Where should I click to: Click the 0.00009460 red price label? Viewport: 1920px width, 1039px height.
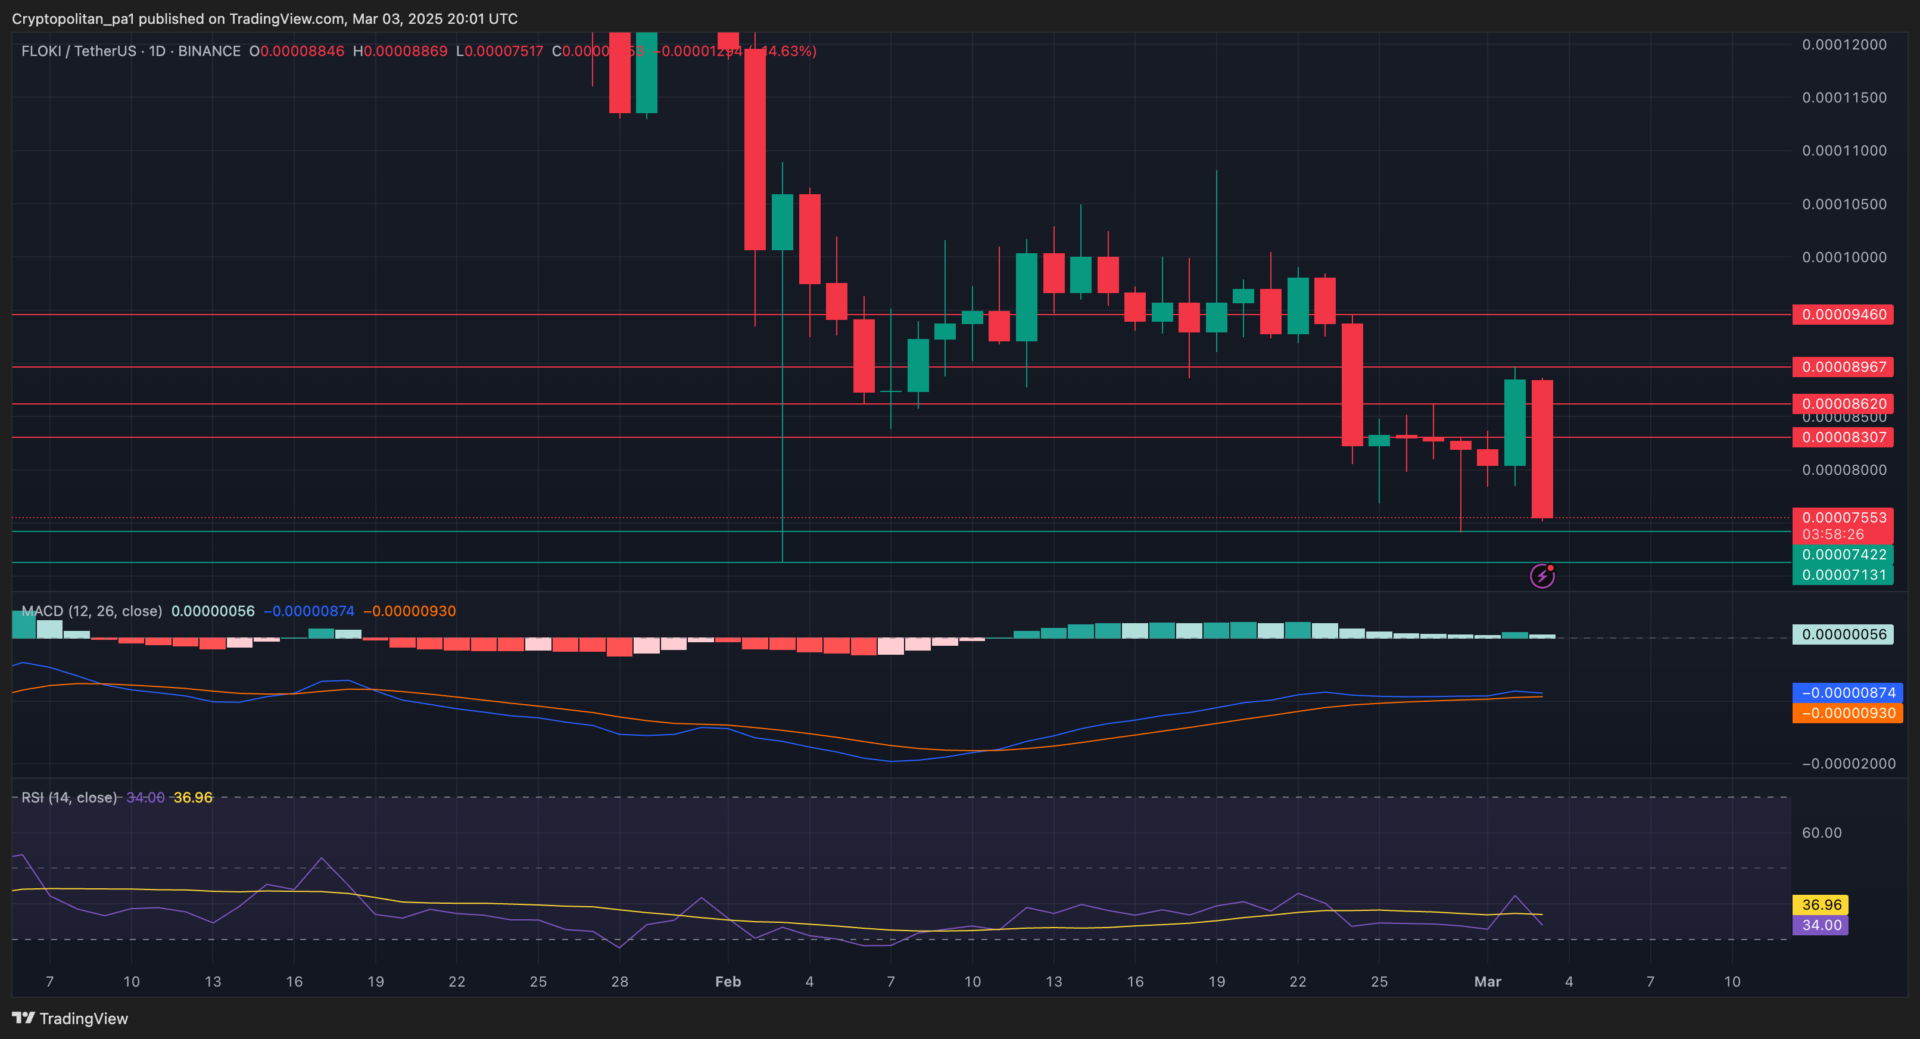pos(1843,314)
